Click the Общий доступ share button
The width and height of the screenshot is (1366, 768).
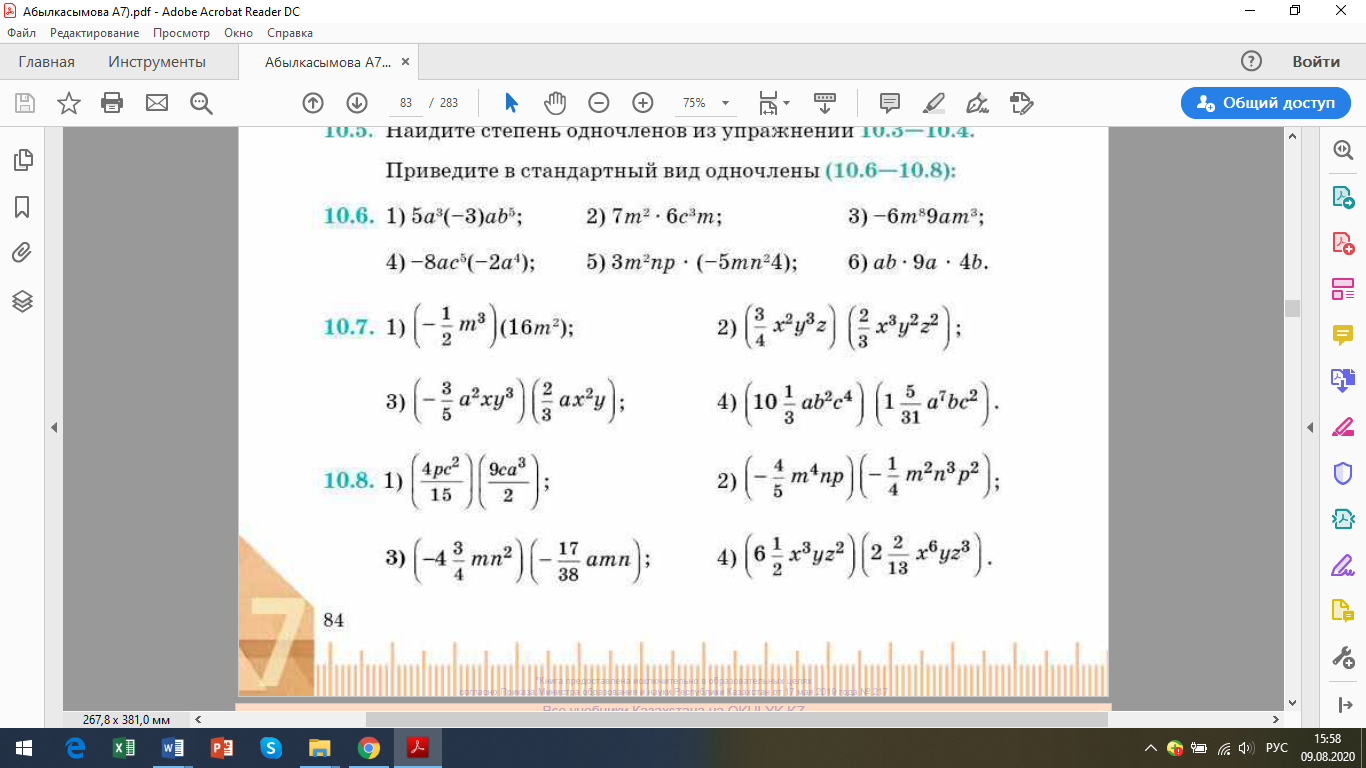[x=1265, y=103]
